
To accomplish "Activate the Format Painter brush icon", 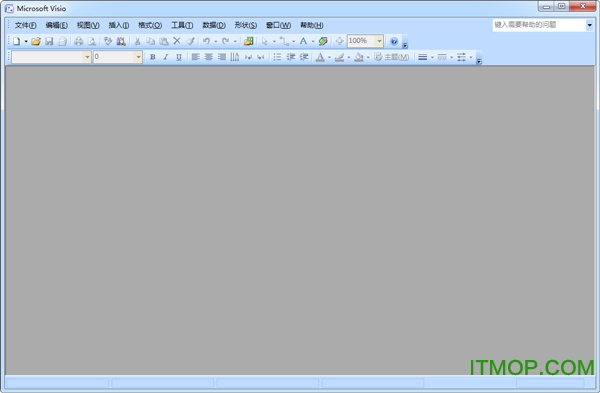I will click(190, 41).
